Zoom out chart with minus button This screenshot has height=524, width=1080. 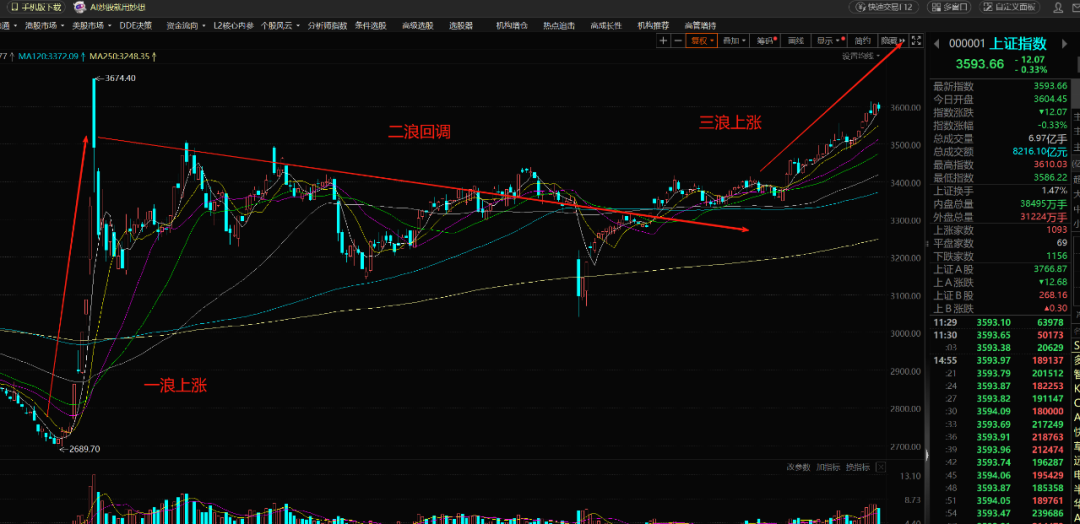click(x=678, y=41)
